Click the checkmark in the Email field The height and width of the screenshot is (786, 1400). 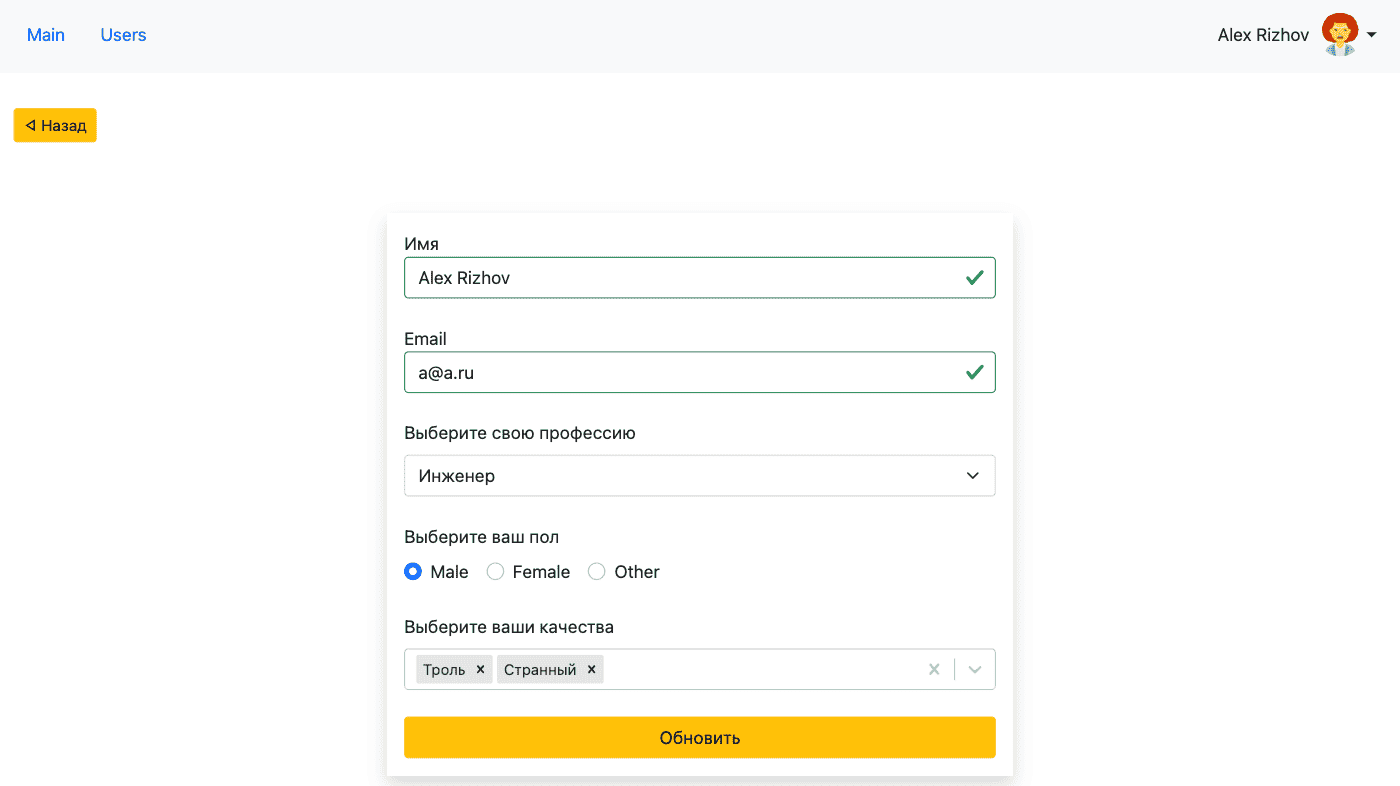click(974, 372)
